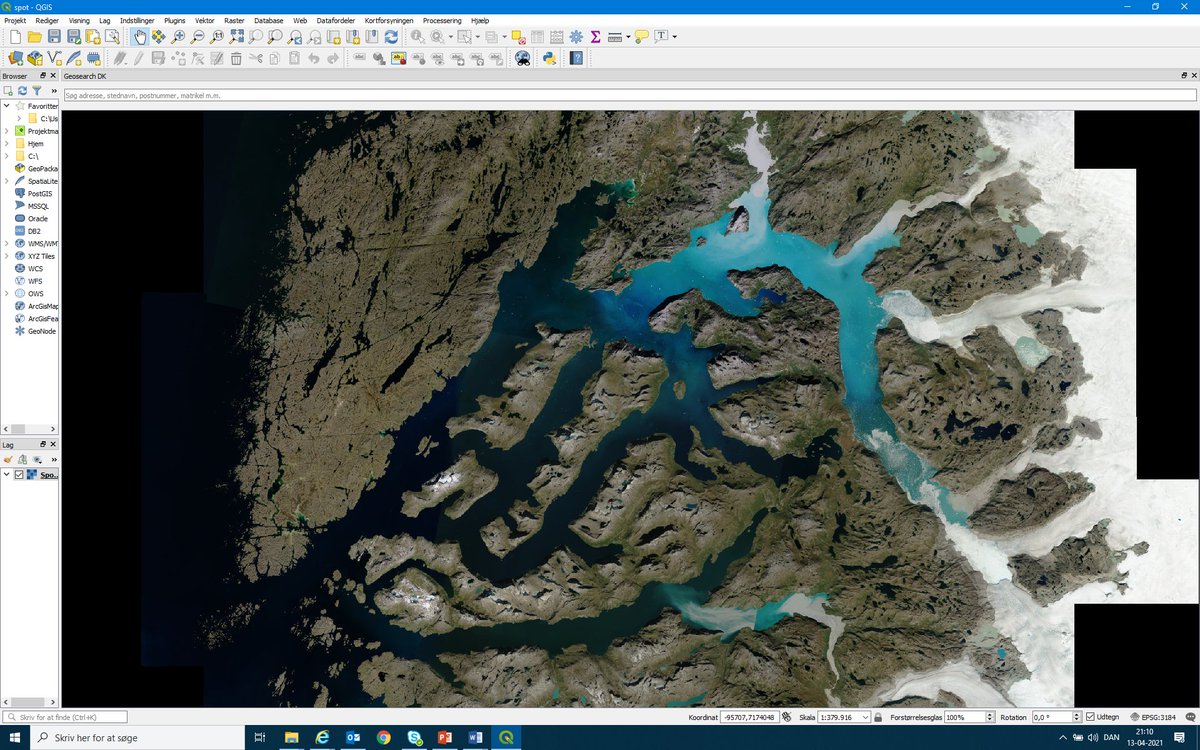Image resolution: width=1200 pixels, height=750 pixels.
Task: Open an existing project from the toolbar
Action: (x=34, y=36)
